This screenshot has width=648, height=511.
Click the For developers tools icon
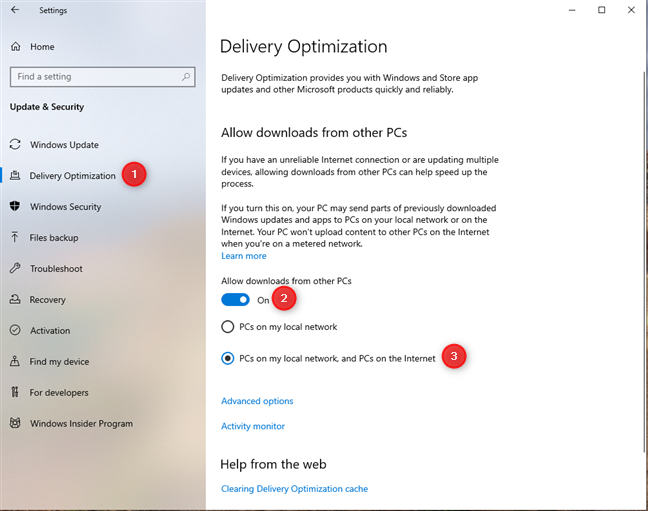[x=15, y=392]
